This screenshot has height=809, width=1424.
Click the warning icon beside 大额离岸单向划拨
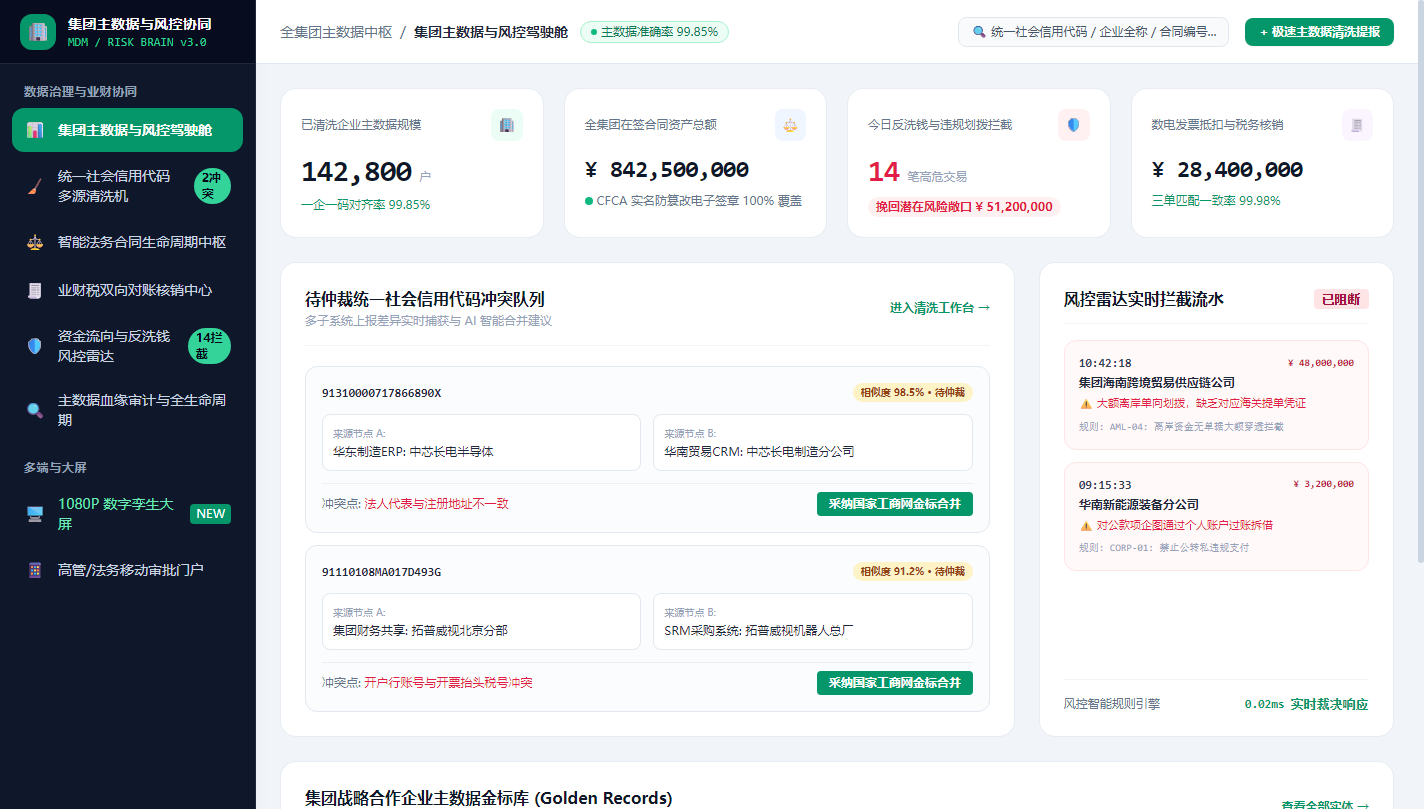coord(1085,404)
